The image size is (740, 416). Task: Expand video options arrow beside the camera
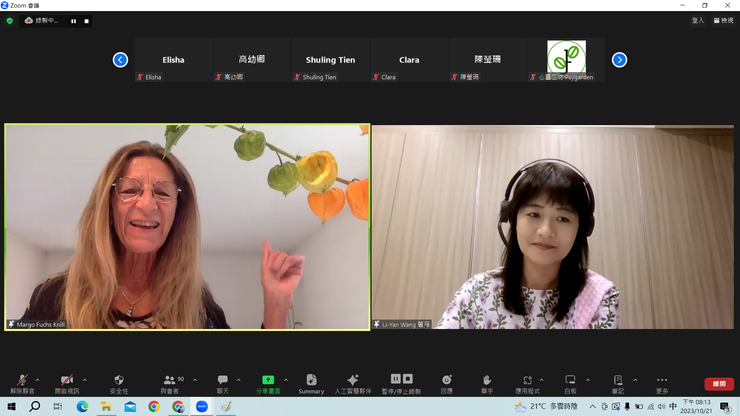pos(85,380)
